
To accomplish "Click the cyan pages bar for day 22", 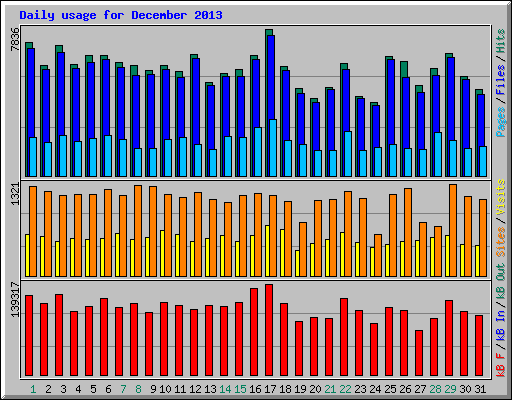I will 348,154.
